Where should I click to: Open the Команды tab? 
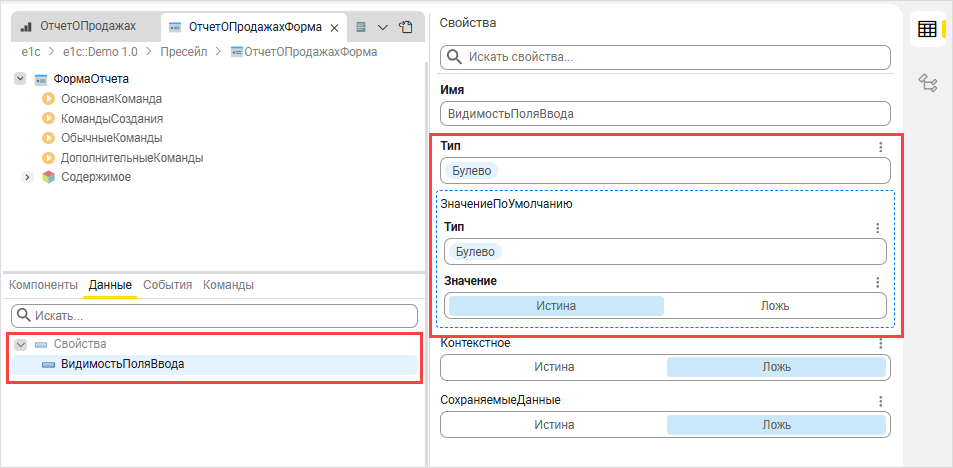229,285
